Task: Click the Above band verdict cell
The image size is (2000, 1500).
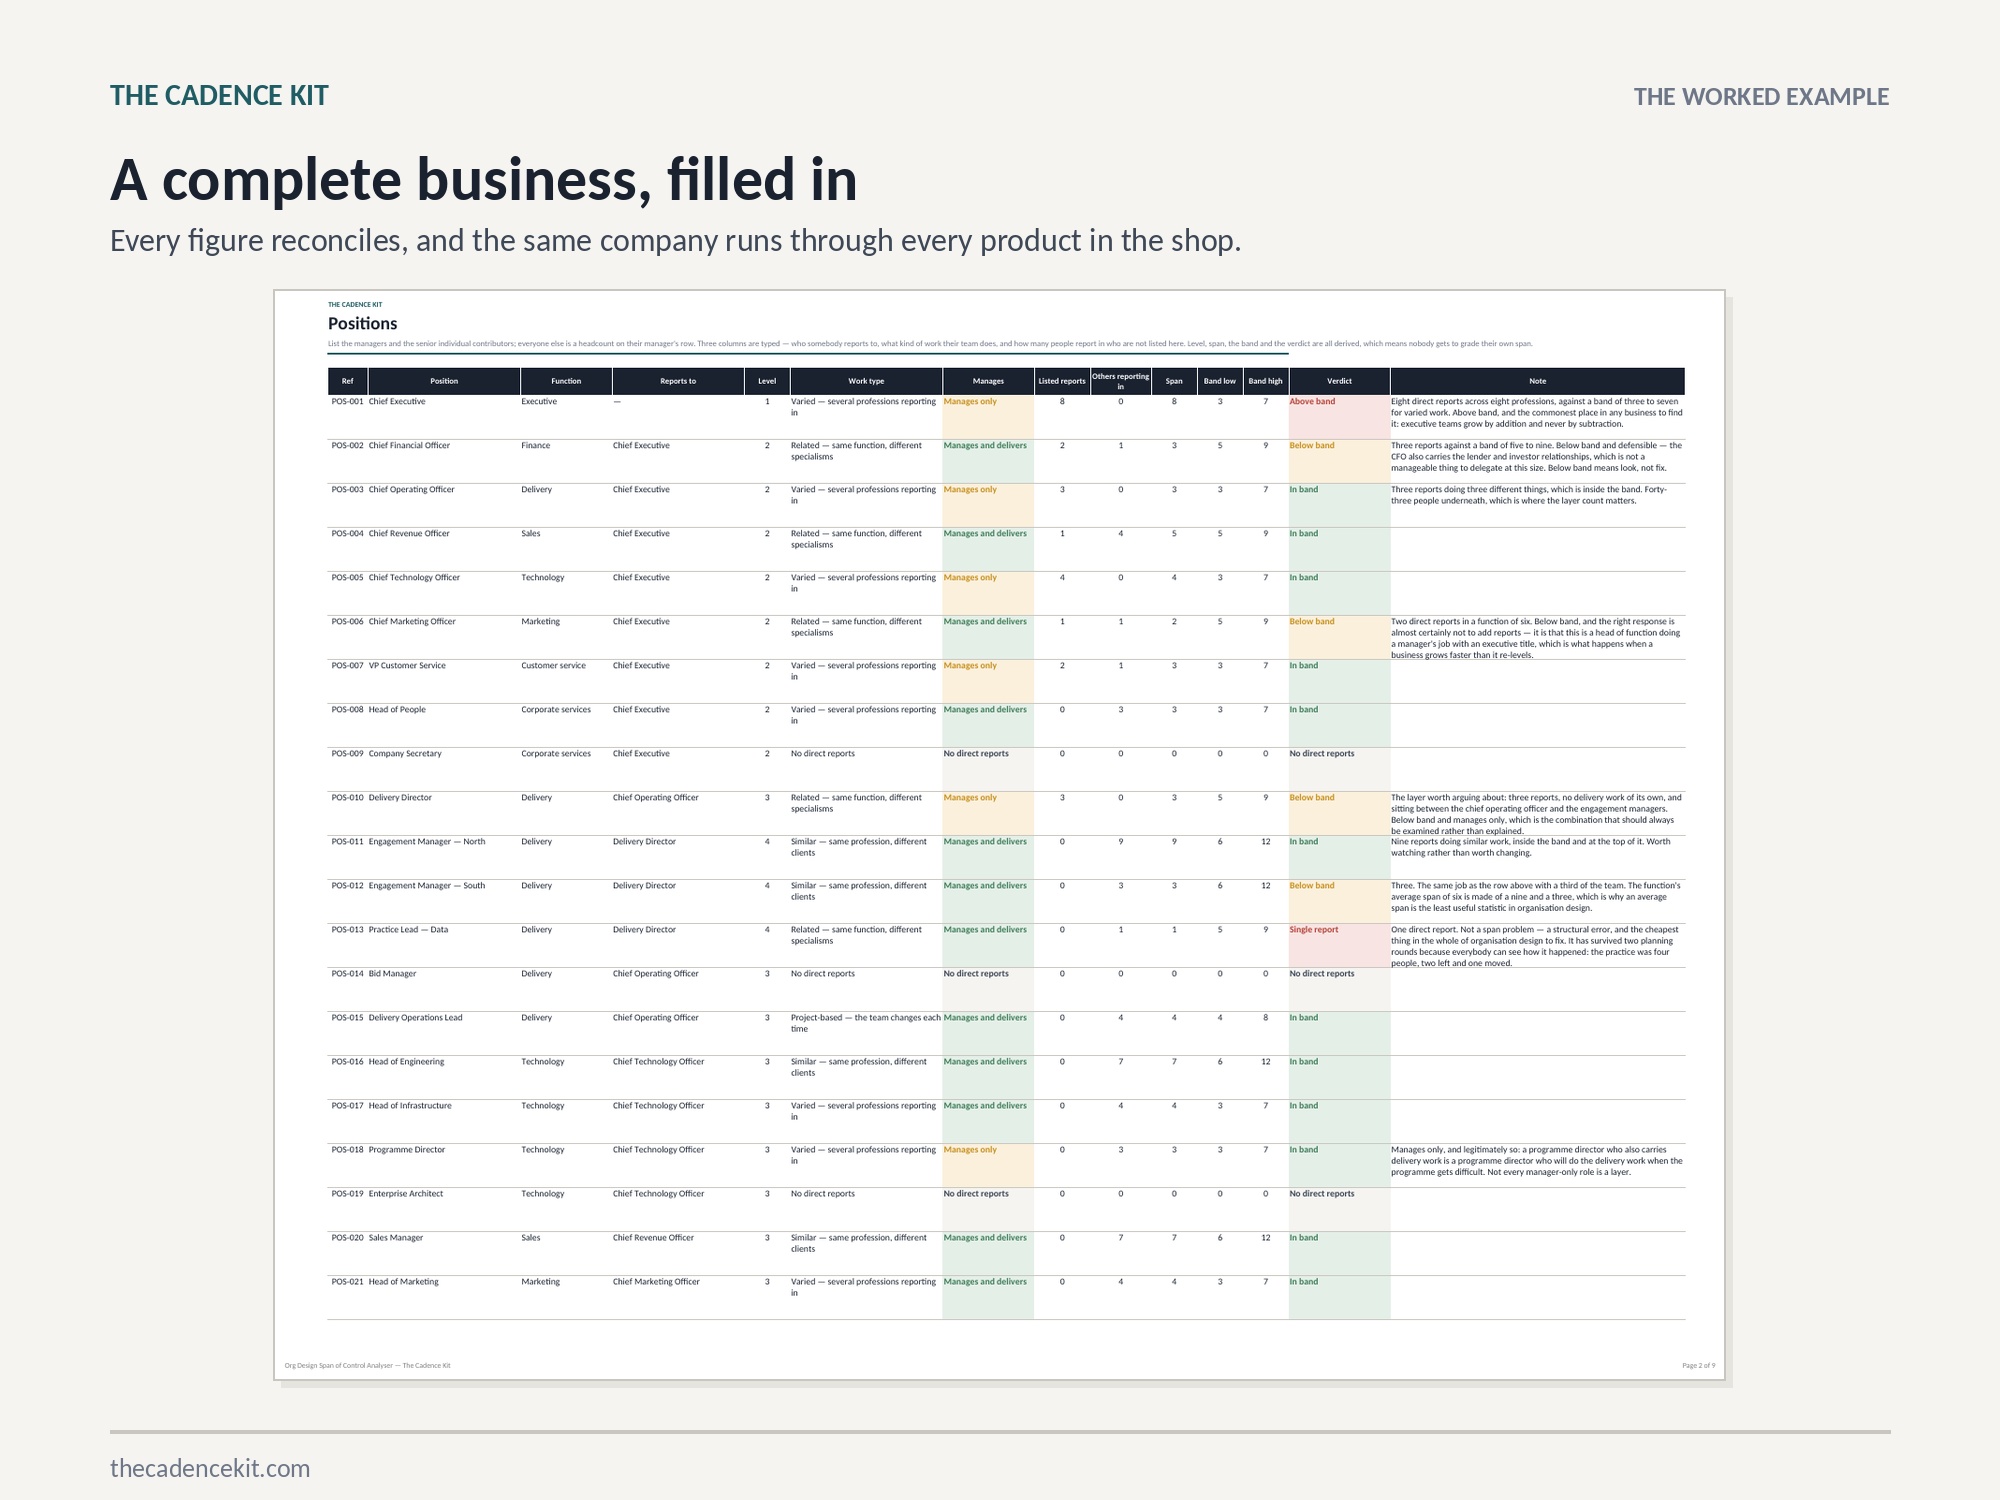Action: point(1339,417)
